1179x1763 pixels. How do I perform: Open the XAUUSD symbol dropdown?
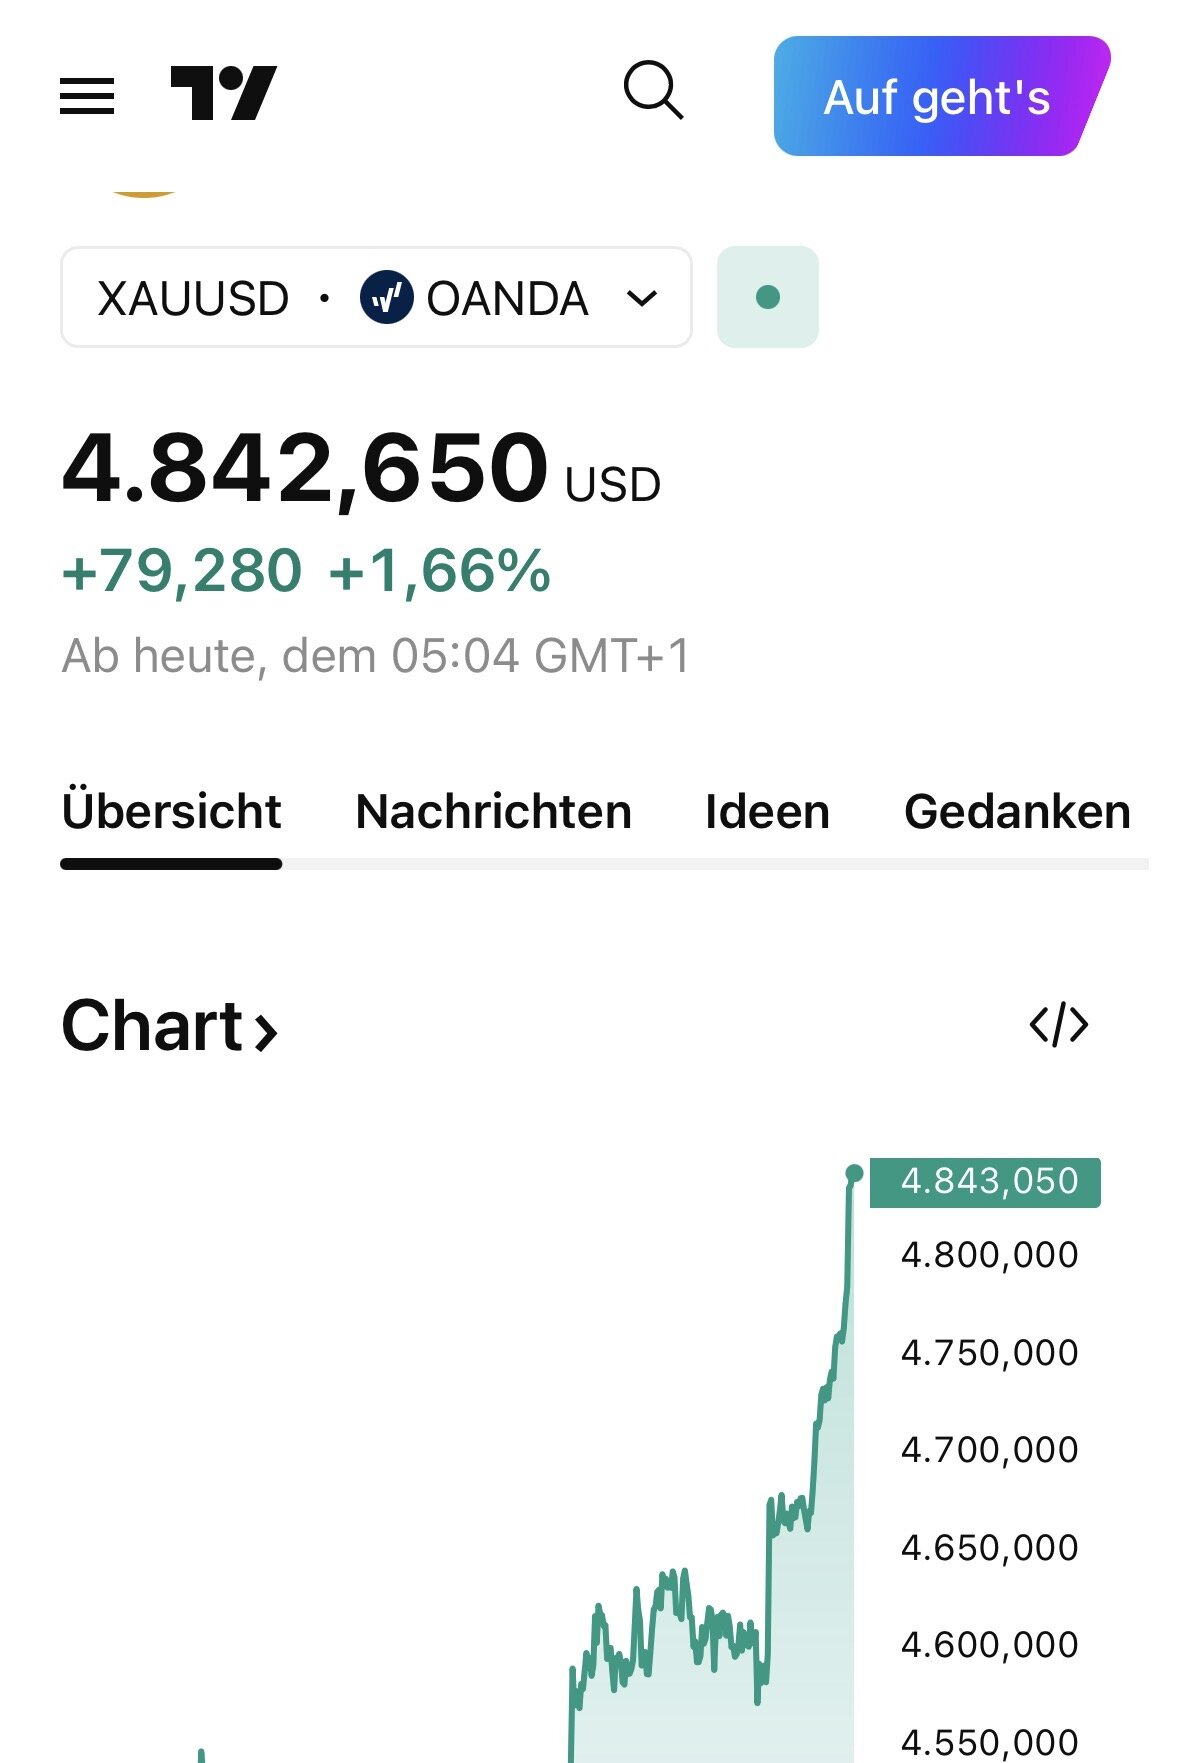[194, 298]
